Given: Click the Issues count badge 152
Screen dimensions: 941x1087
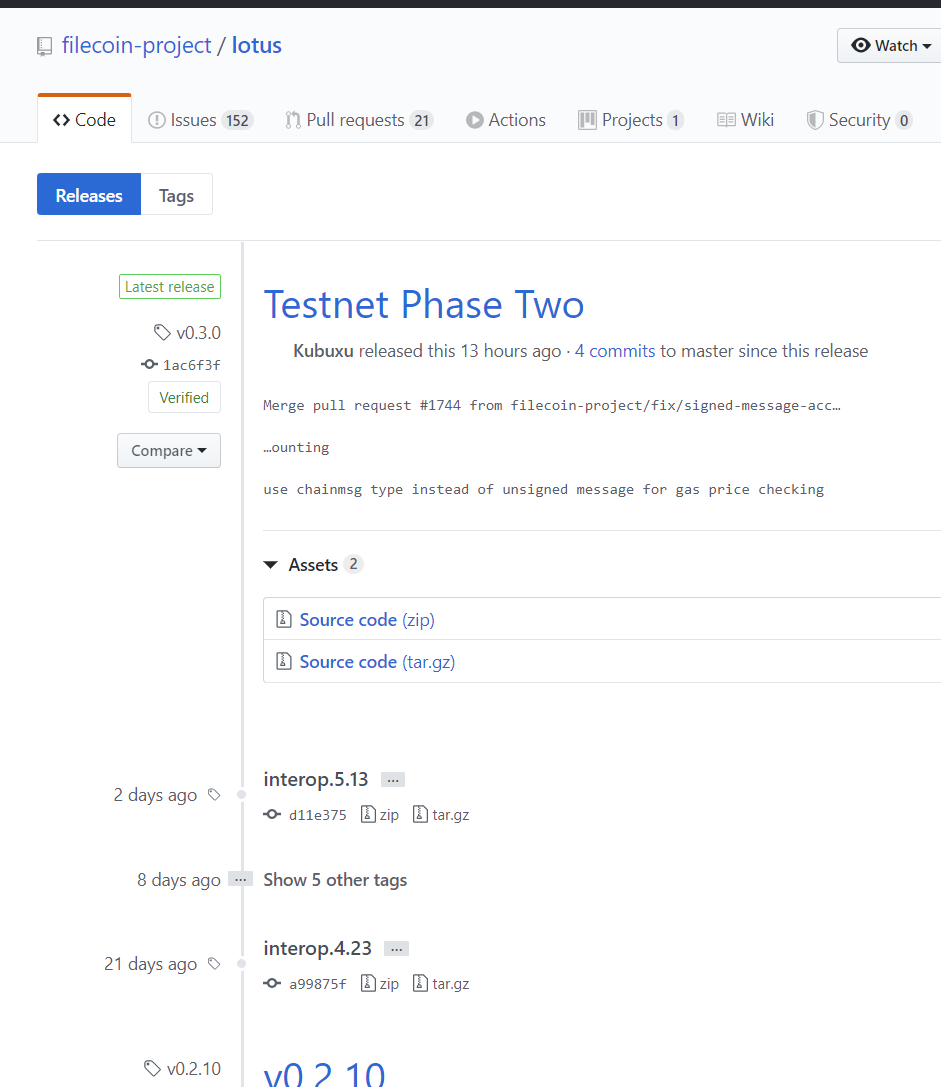Looking at the screenshot, I should (237, 121).
